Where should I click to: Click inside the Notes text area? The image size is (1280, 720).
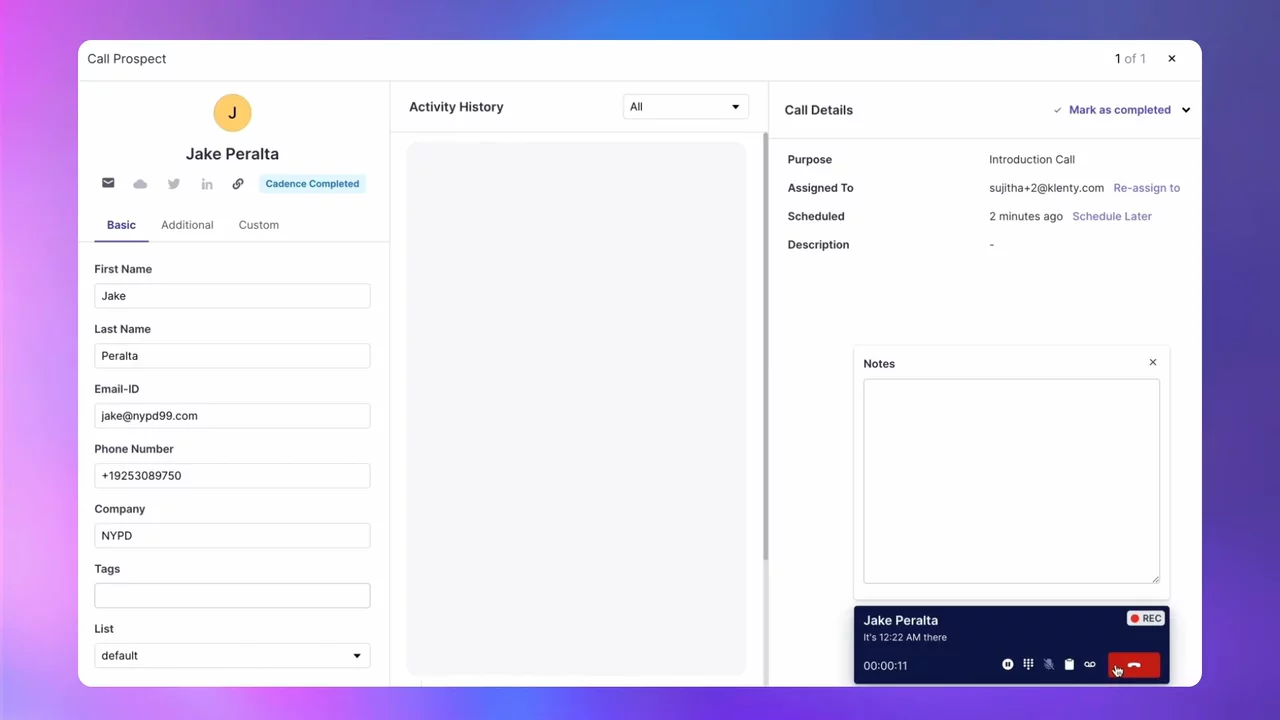tap(1011, 481)
